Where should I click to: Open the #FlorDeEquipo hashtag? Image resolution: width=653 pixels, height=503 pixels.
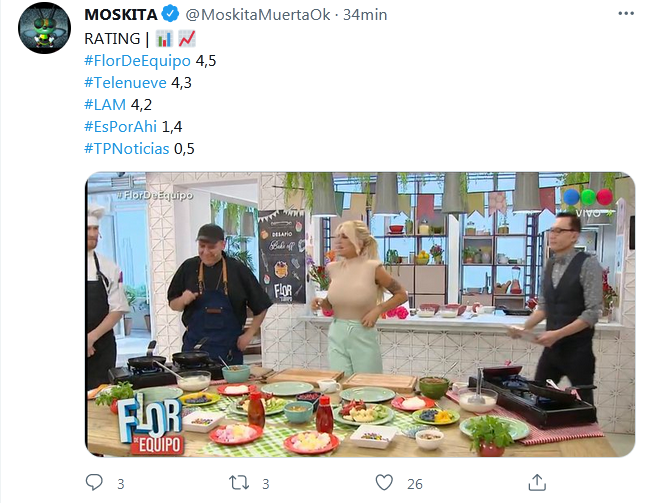[137, 61]
